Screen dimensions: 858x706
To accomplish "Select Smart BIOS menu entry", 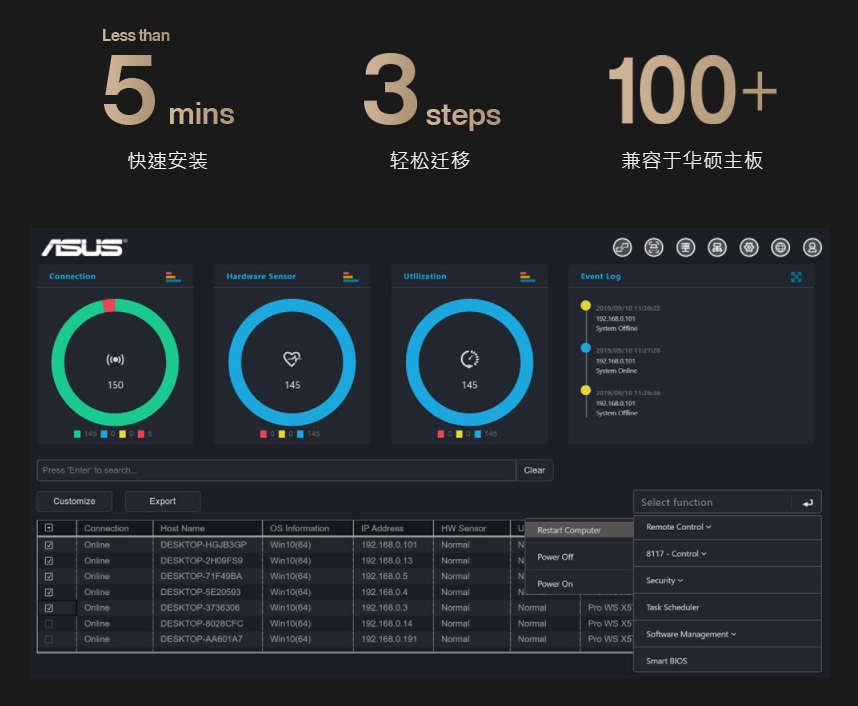I will [x=667, y=661].
